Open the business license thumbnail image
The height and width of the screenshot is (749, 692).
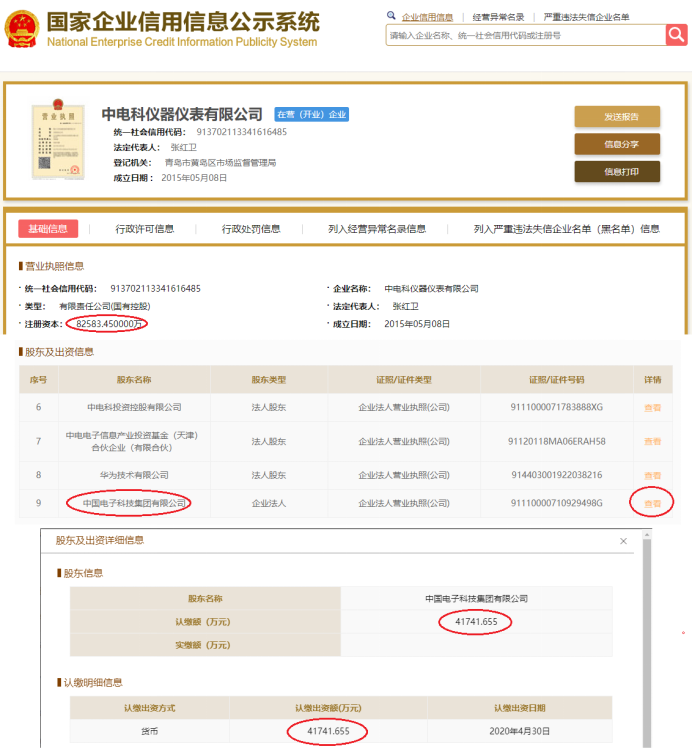tap(58, 139)
